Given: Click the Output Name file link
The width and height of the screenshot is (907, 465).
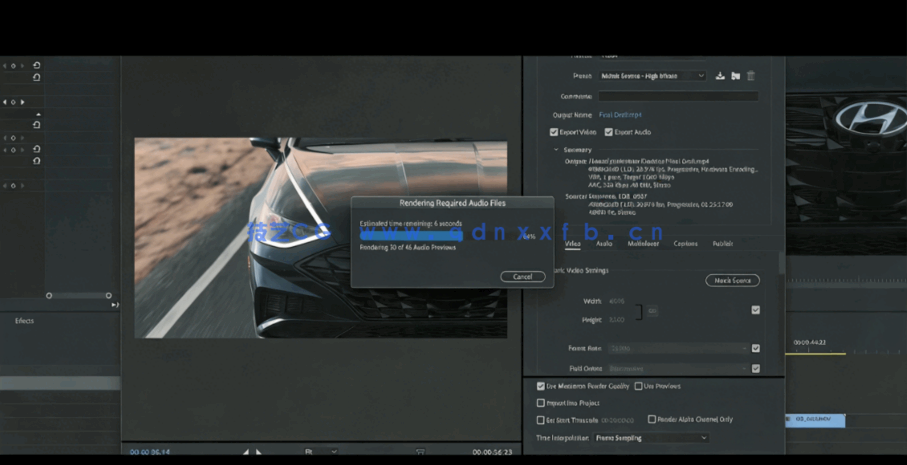Looking at the screenshot, I should tap(620, 115).
